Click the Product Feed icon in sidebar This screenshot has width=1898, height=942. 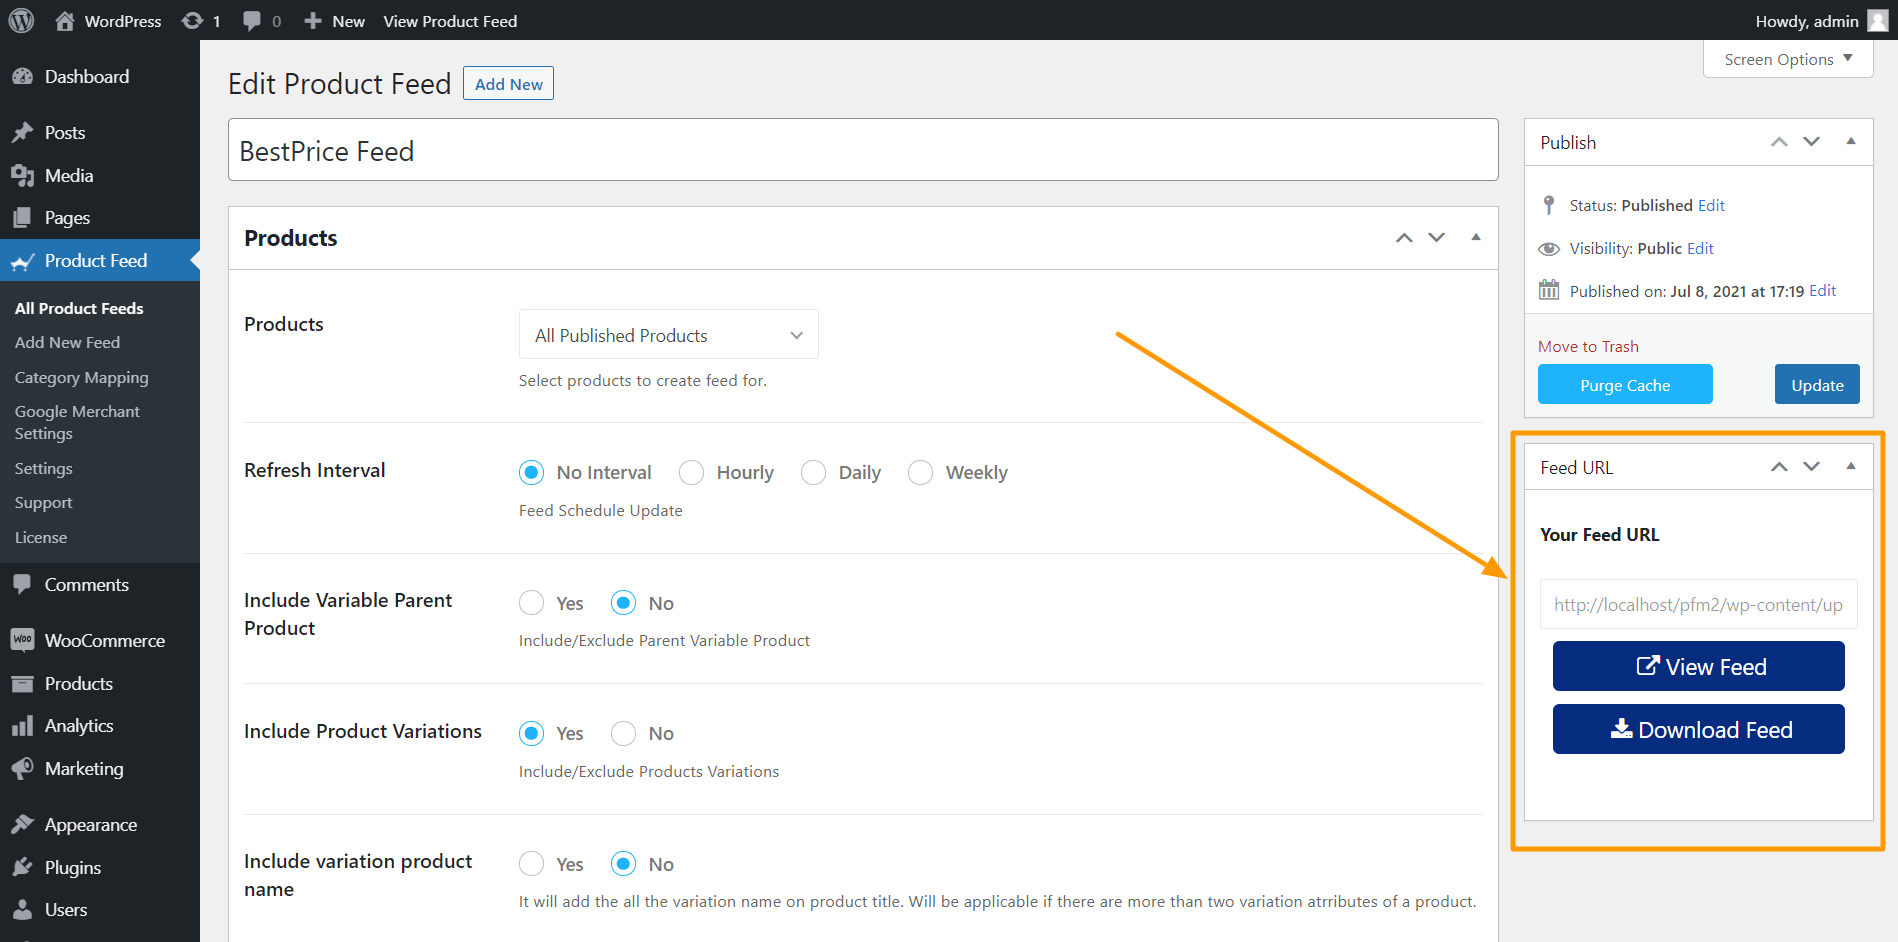click(x=22, y=261)
